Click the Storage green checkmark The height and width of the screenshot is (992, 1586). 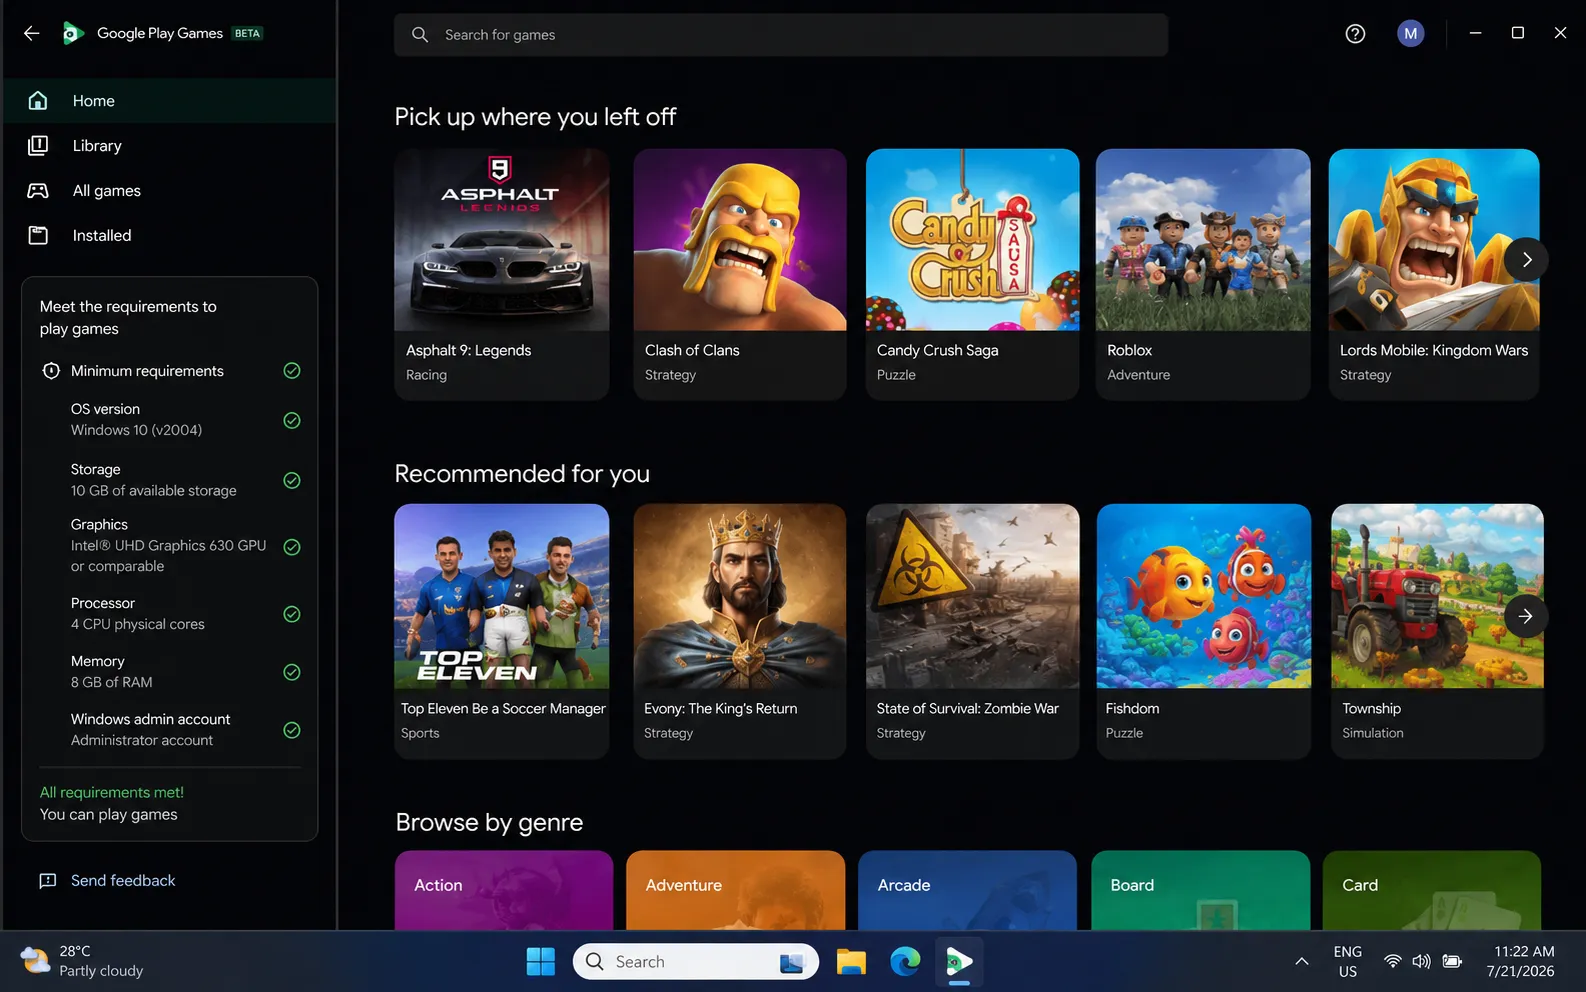[x=292, y=480]
